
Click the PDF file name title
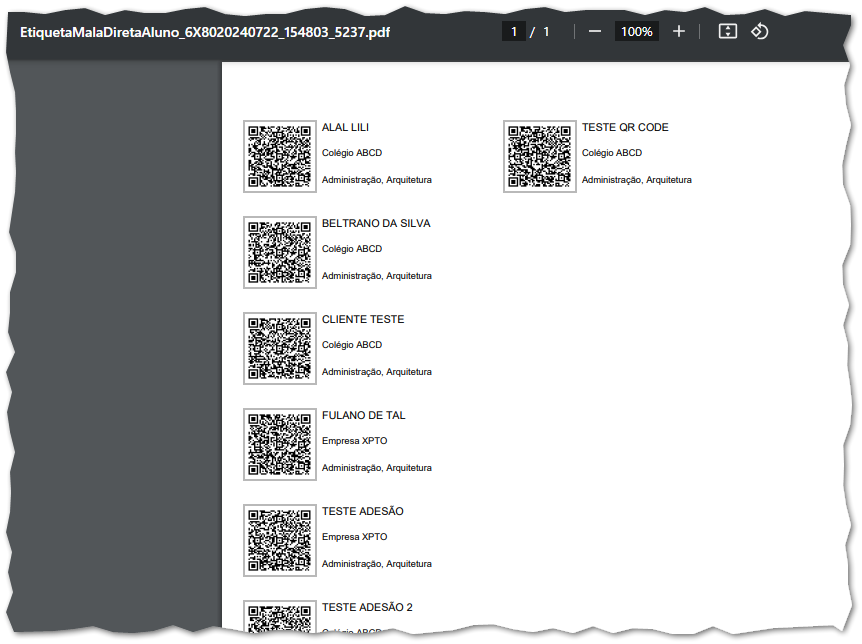pos(205,32)
